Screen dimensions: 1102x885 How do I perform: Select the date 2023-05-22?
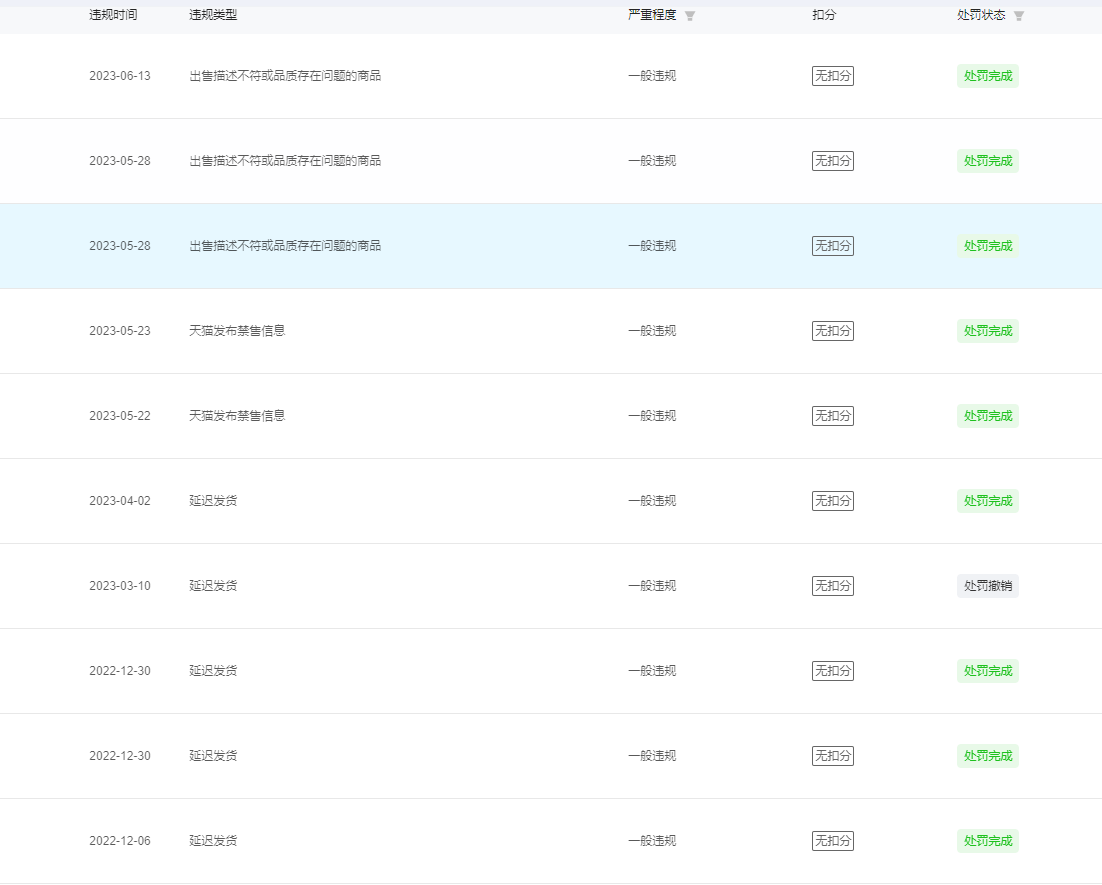click(x=119, y=416)
